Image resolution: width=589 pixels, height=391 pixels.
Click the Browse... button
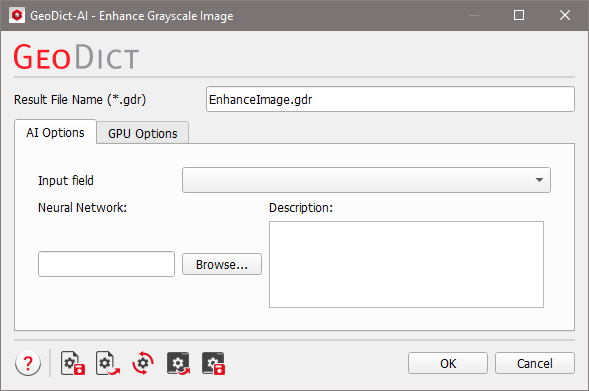(222, 264)
